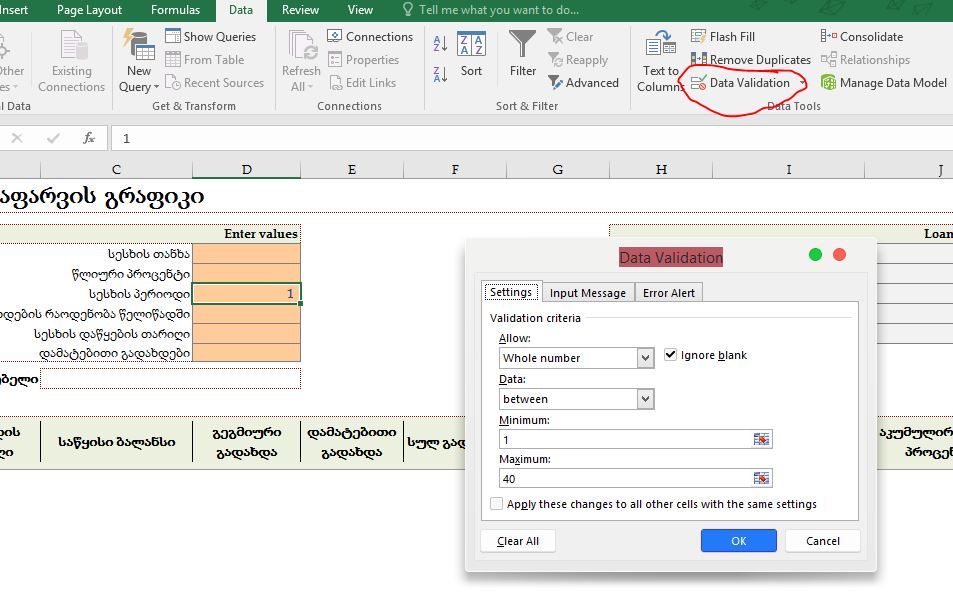Screen dimensions: 953x606
Task: Click the Sort A to Z icon
Action: (x=440, y=44)
